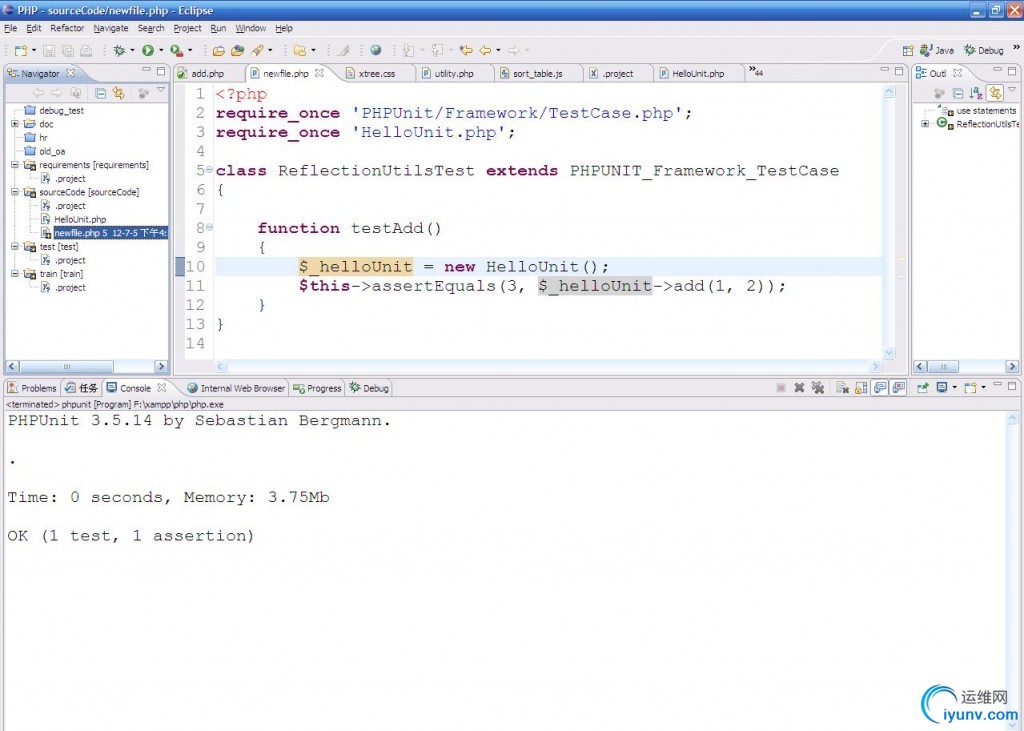Click the External Tools run icon
The width and height of the screenshot is (1024, 731).
pyautogui.click(x=176, y=50)
